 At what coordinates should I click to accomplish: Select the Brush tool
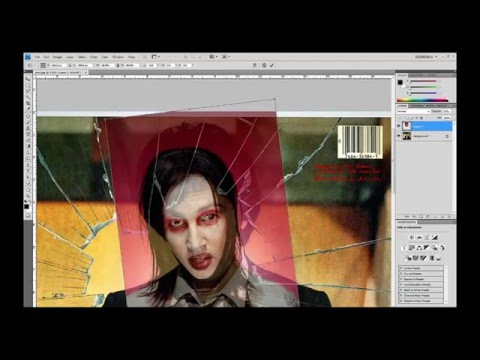[x=29, y=122]
